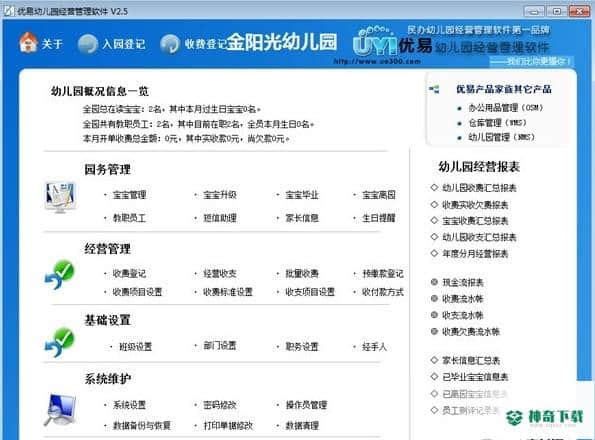The image size is (595, 440).
Task: Open 操作员管理
Action: (x=306, y=405)
